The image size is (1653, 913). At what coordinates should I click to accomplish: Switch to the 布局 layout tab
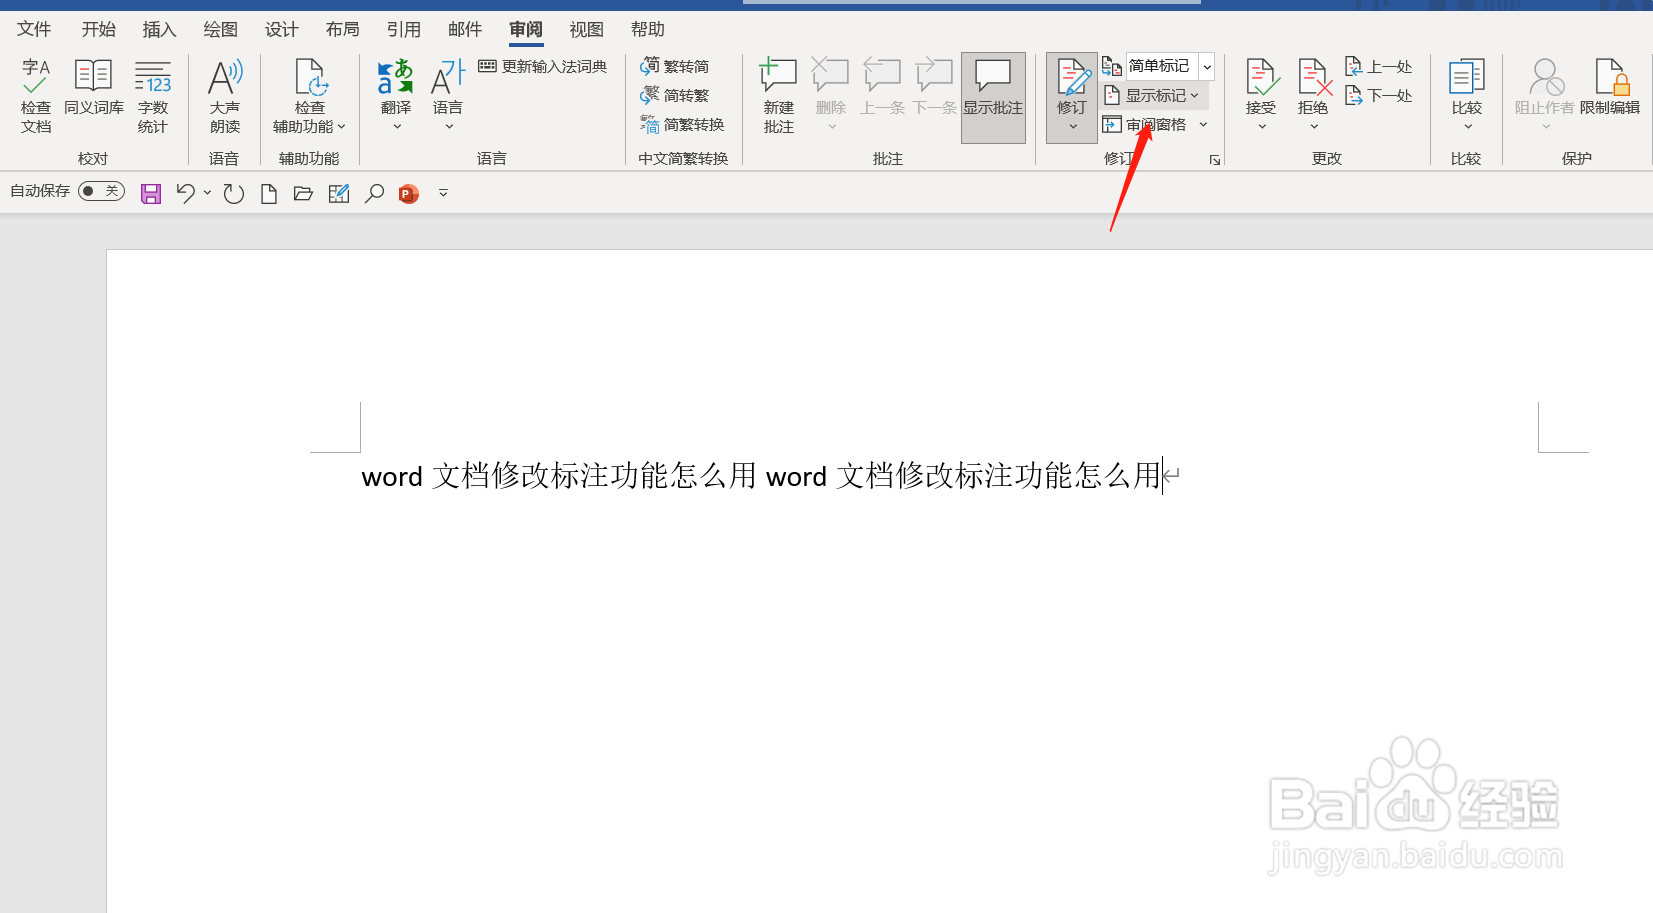point(343,29)
